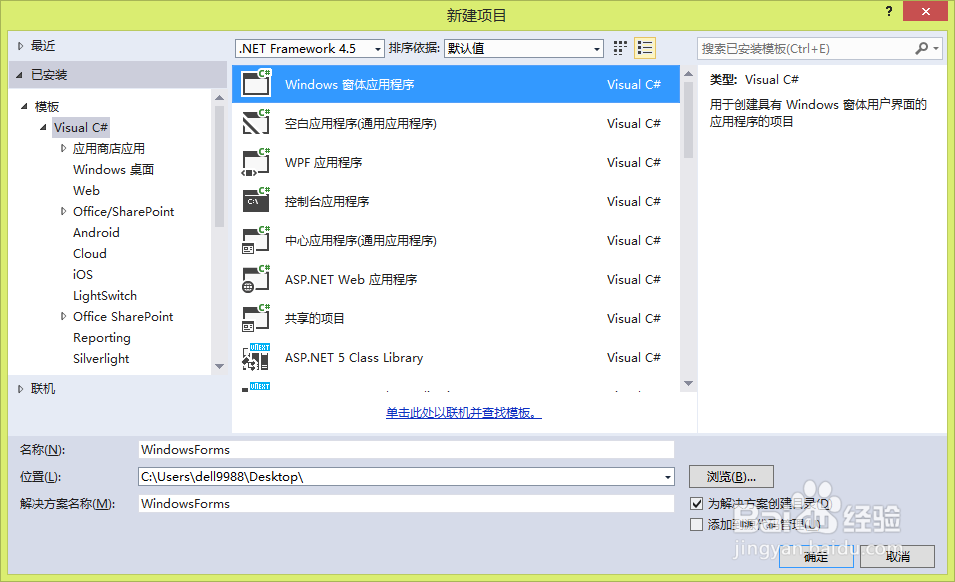This screenshot has height=582, width=955.
Task: Collapse the 已安装 section
Action: click(19, 75)
